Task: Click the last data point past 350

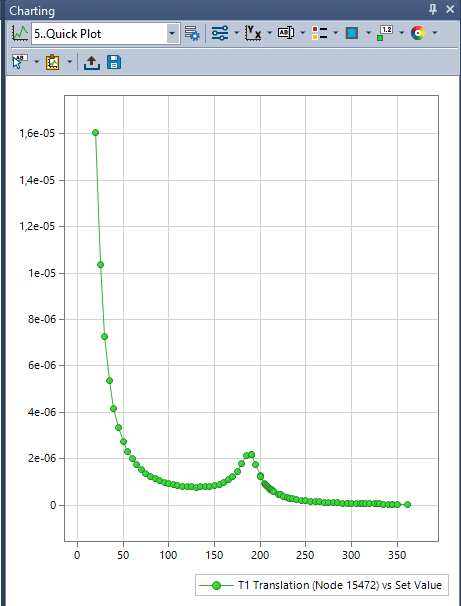Action: tap(407, 504)
